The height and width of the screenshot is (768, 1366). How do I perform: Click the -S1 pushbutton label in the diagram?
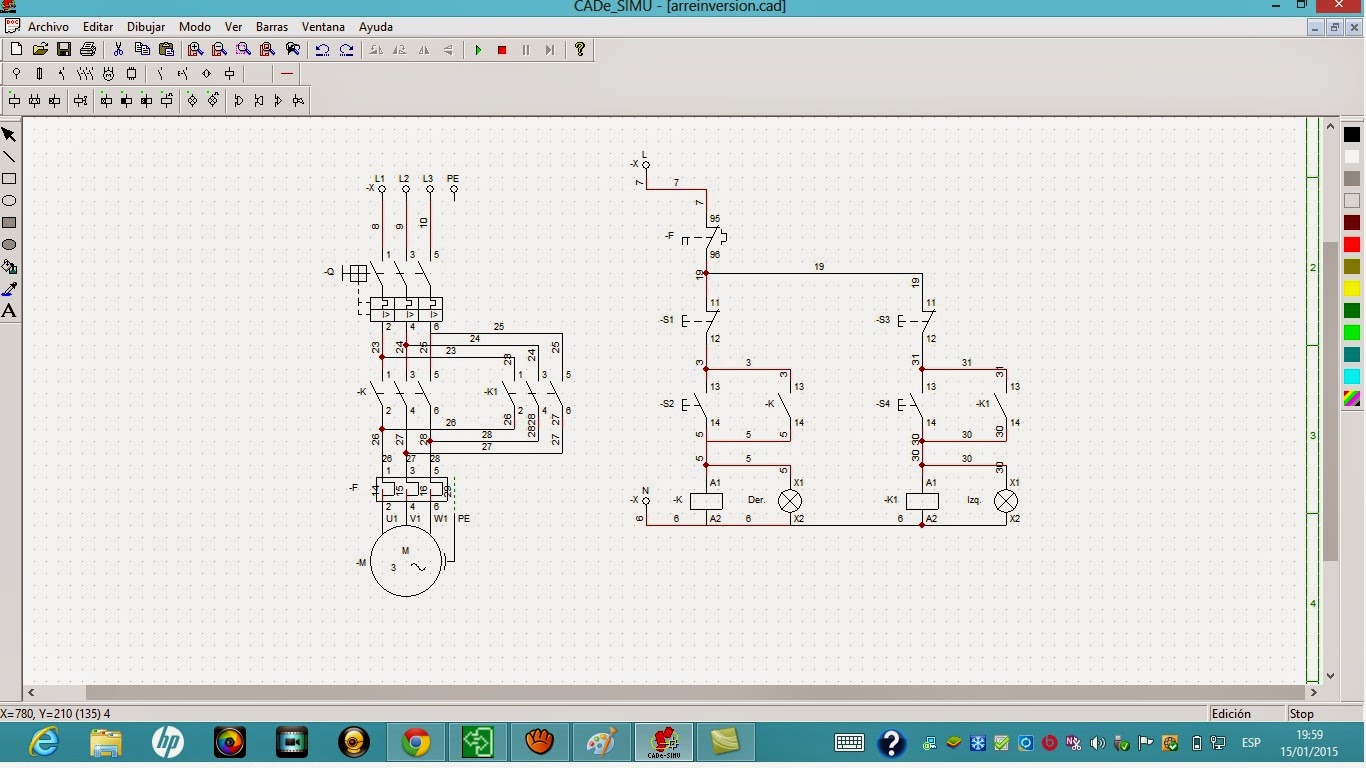(x=667, y=320)
